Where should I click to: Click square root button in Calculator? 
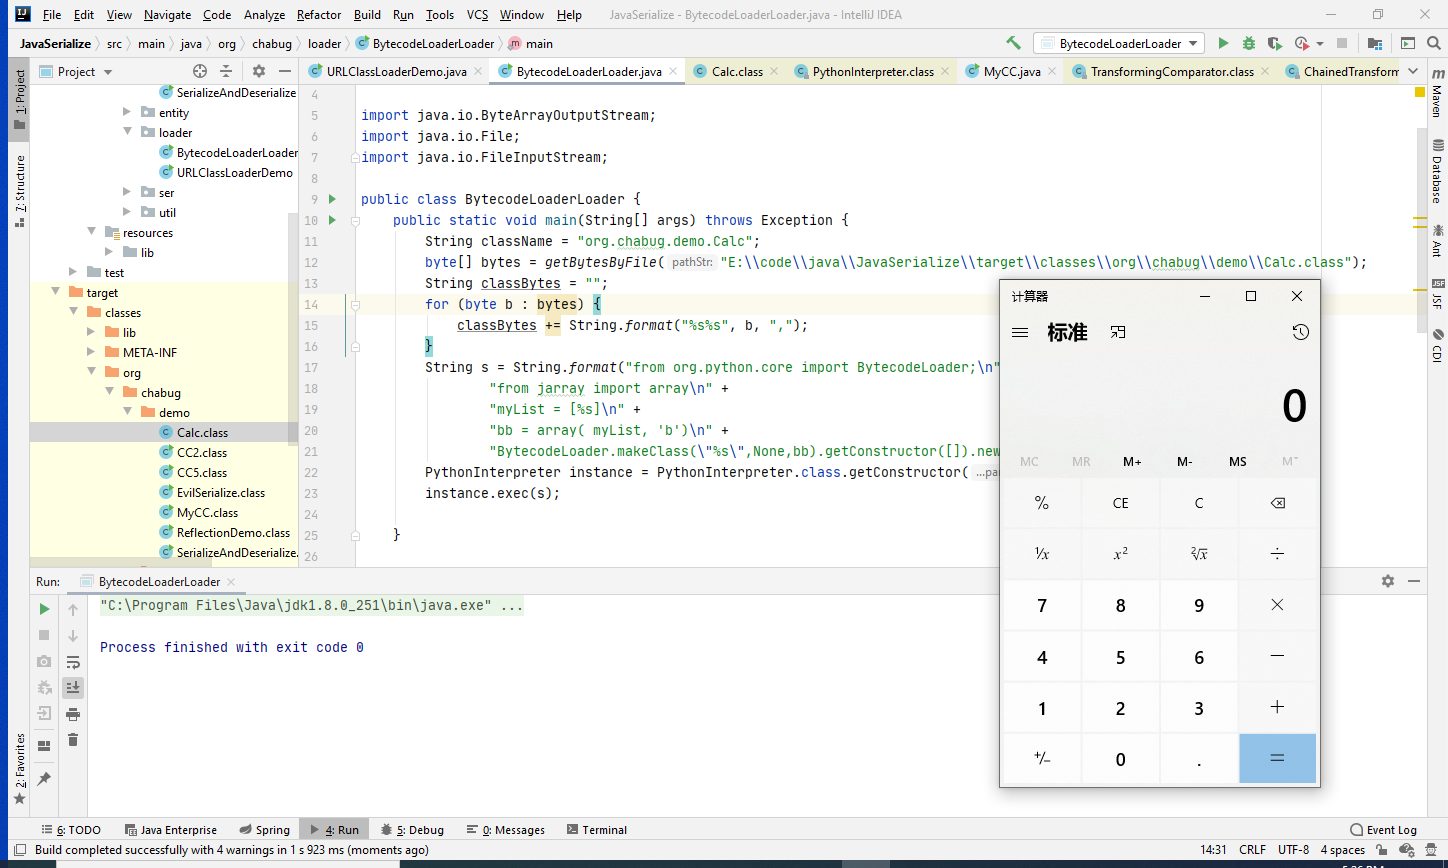tap(1199, 554)
